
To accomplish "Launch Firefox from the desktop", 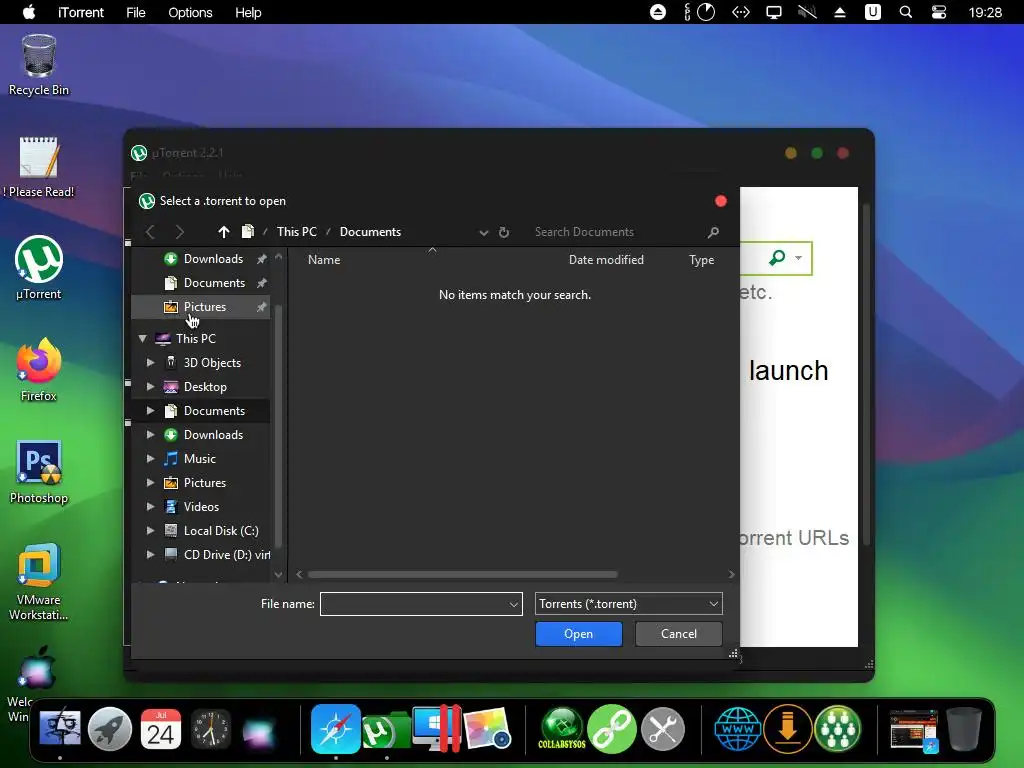I will click(39, 370).
